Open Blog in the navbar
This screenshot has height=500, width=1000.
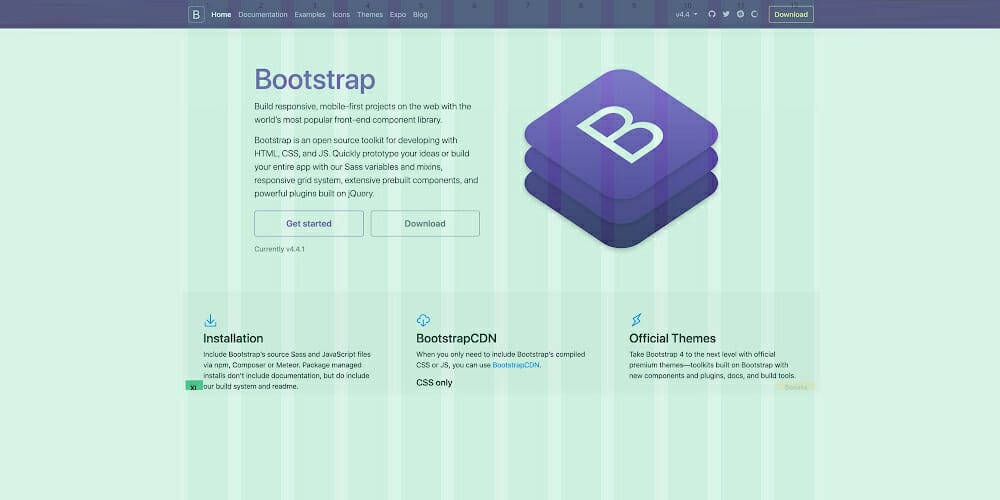click(420, 15)
